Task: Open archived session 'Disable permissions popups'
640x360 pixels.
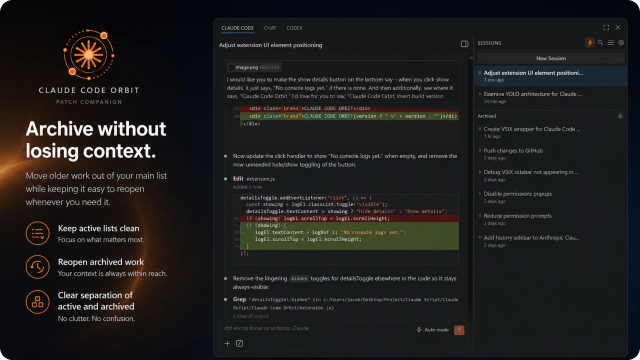Action: 551,197
